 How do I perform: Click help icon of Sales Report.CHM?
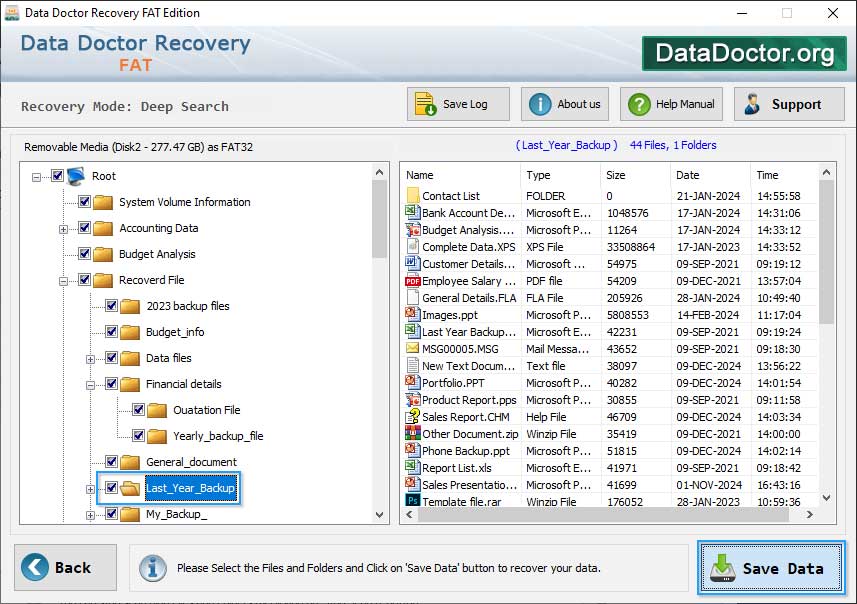pyautogui.click(x=413, y=417)
